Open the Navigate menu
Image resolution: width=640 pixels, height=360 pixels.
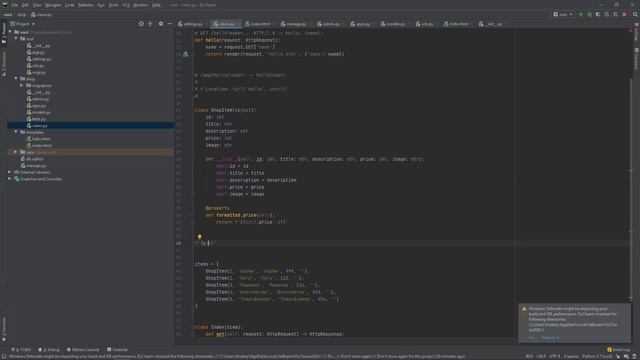tap(53, 5)
